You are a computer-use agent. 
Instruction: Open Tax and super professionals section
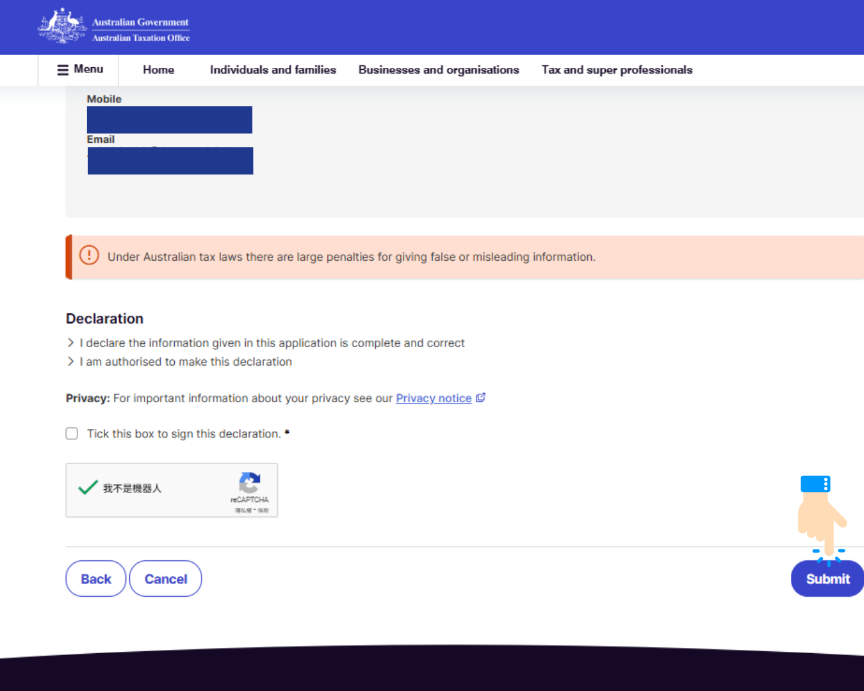[x=617, y=70]
